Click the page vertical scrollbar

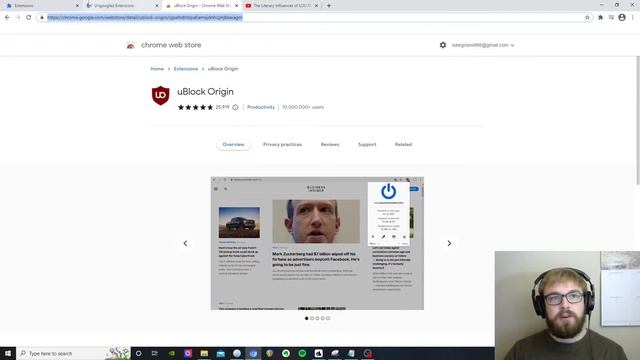tap(638, 121)
